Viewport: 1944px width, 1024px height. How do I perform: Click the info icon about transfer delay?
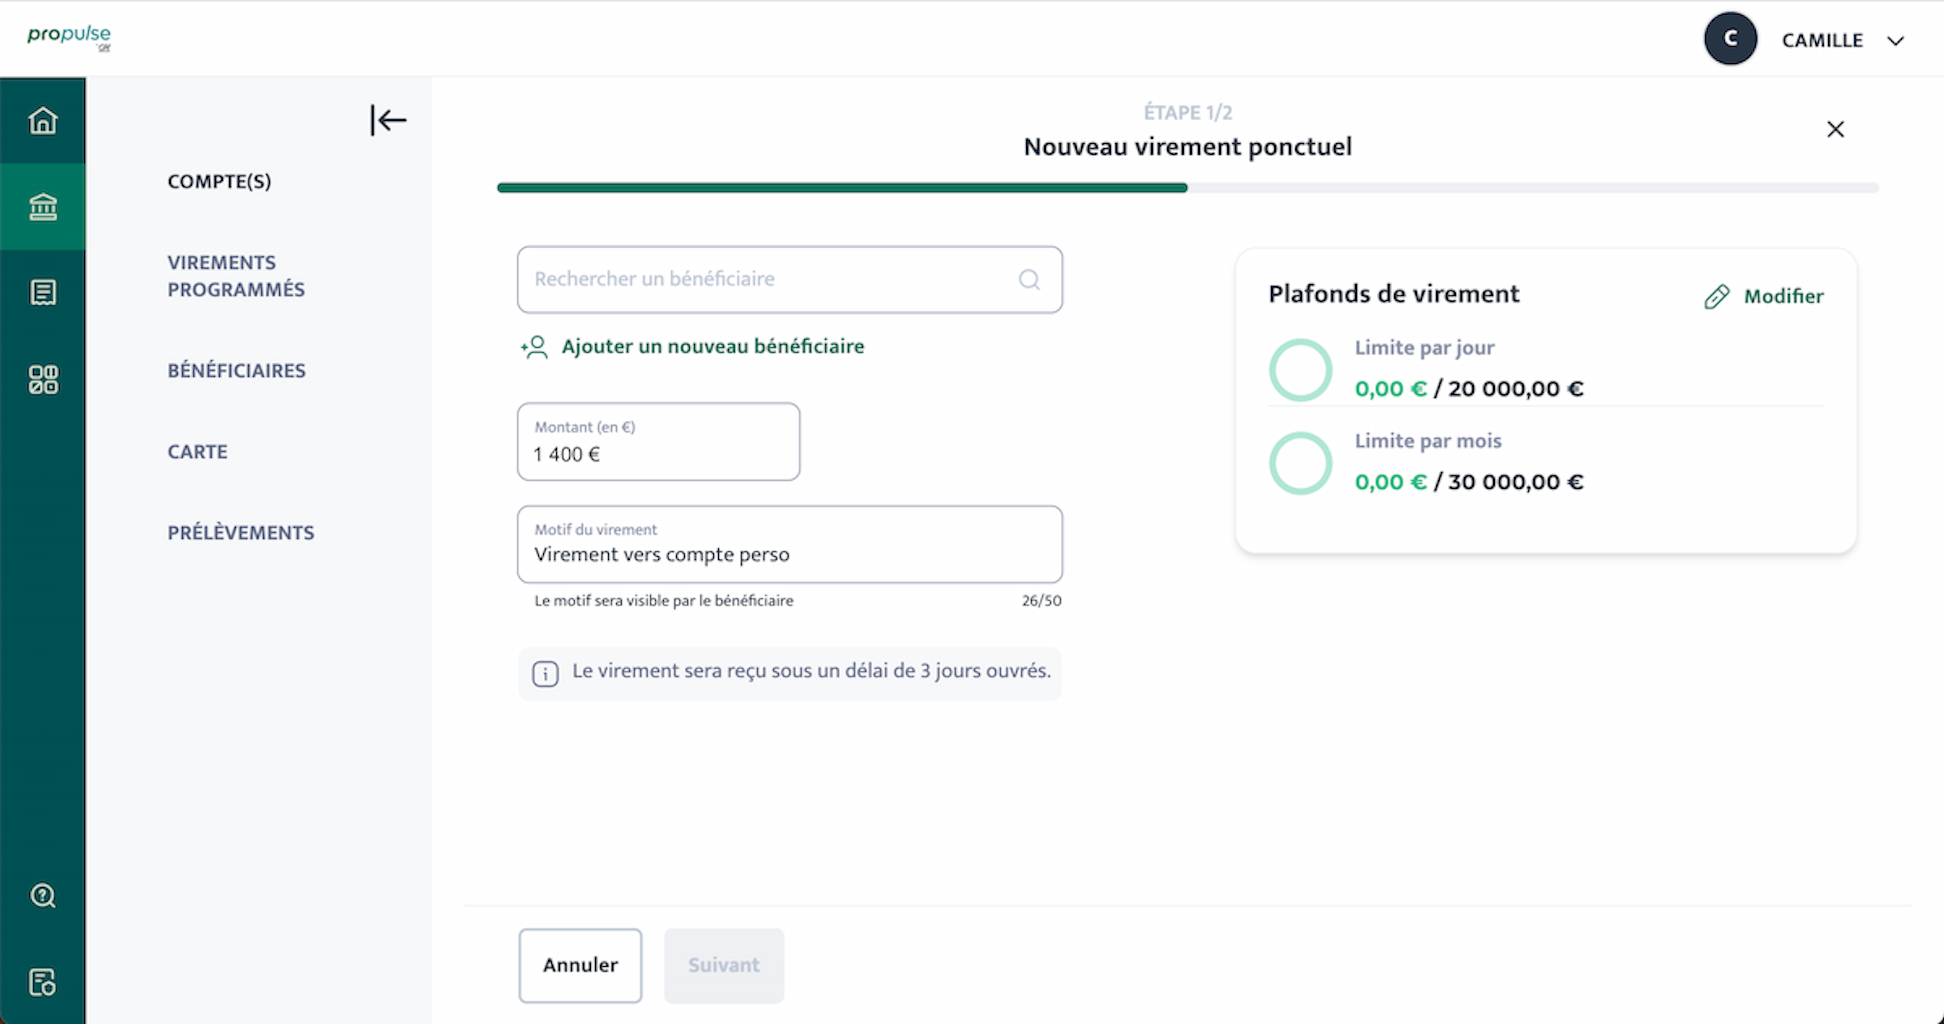tap(545, 673)
